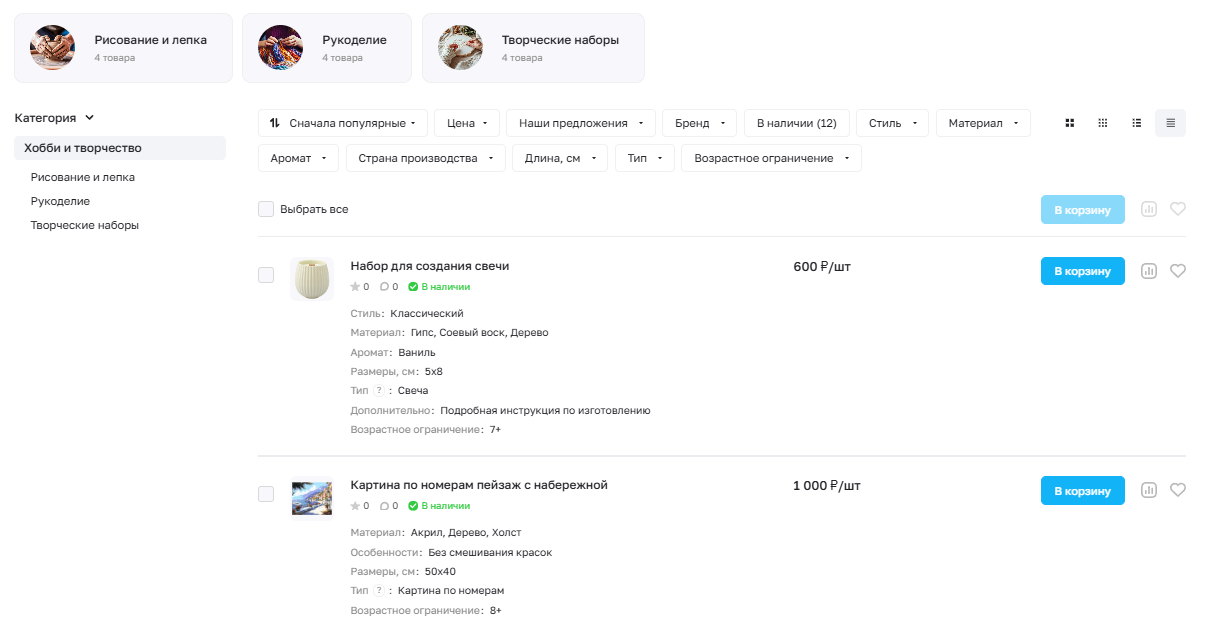The height and width of the screenshot is (628, 1222).
Task: Expand the 'Бренд' filter dropdown
Action: [699, 123]
